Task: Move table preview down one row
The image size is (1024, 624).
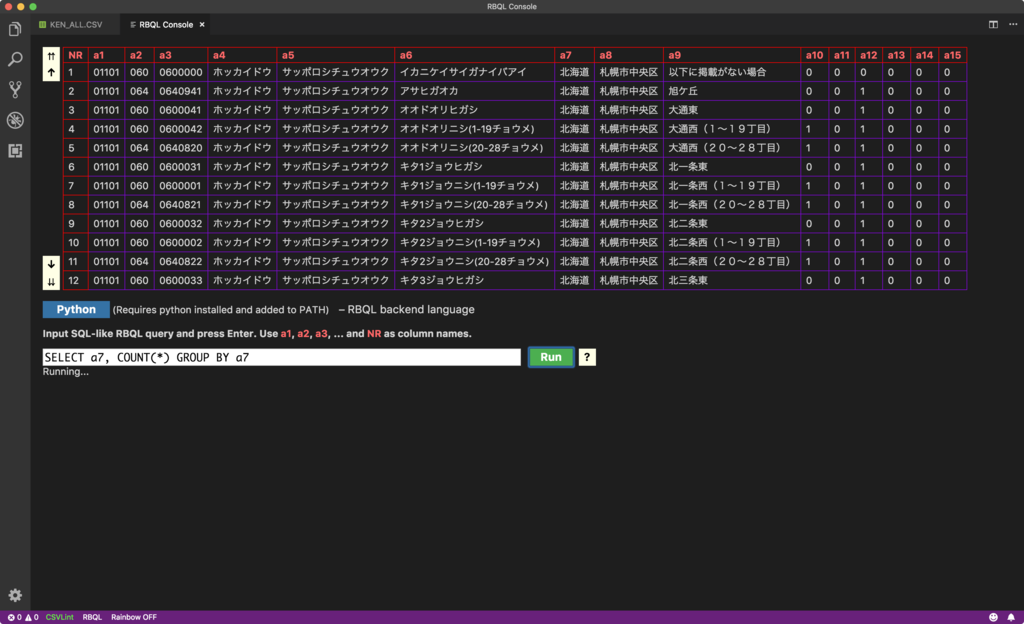Action: tap(52, 264)
